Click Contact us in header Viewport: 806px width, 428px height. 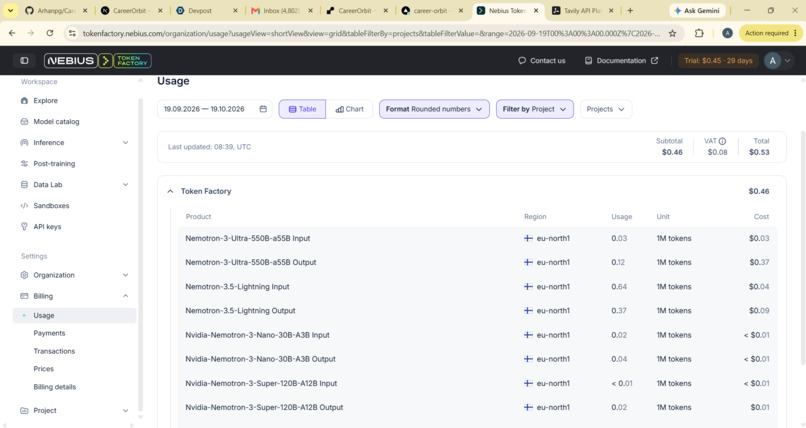click(542, 61)
